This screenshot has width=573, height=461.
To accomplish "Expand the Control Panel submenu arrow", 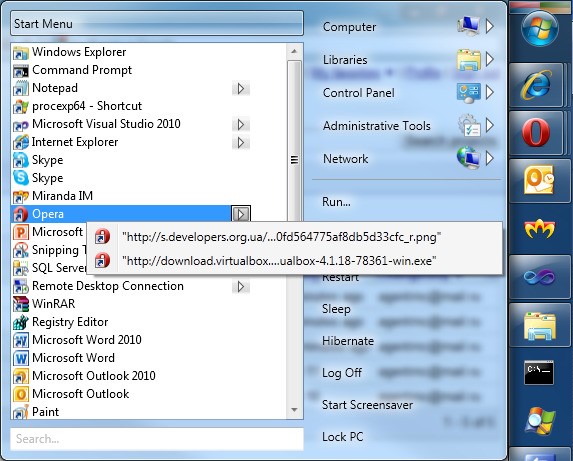I will [490, 92].
